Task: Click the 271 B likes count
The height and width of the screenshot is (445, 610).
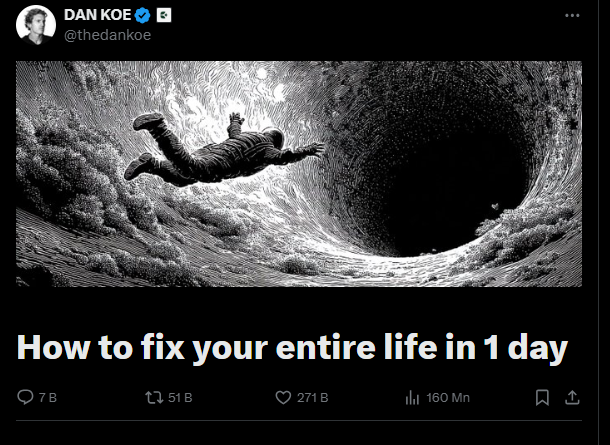Action: click(313, 398)
